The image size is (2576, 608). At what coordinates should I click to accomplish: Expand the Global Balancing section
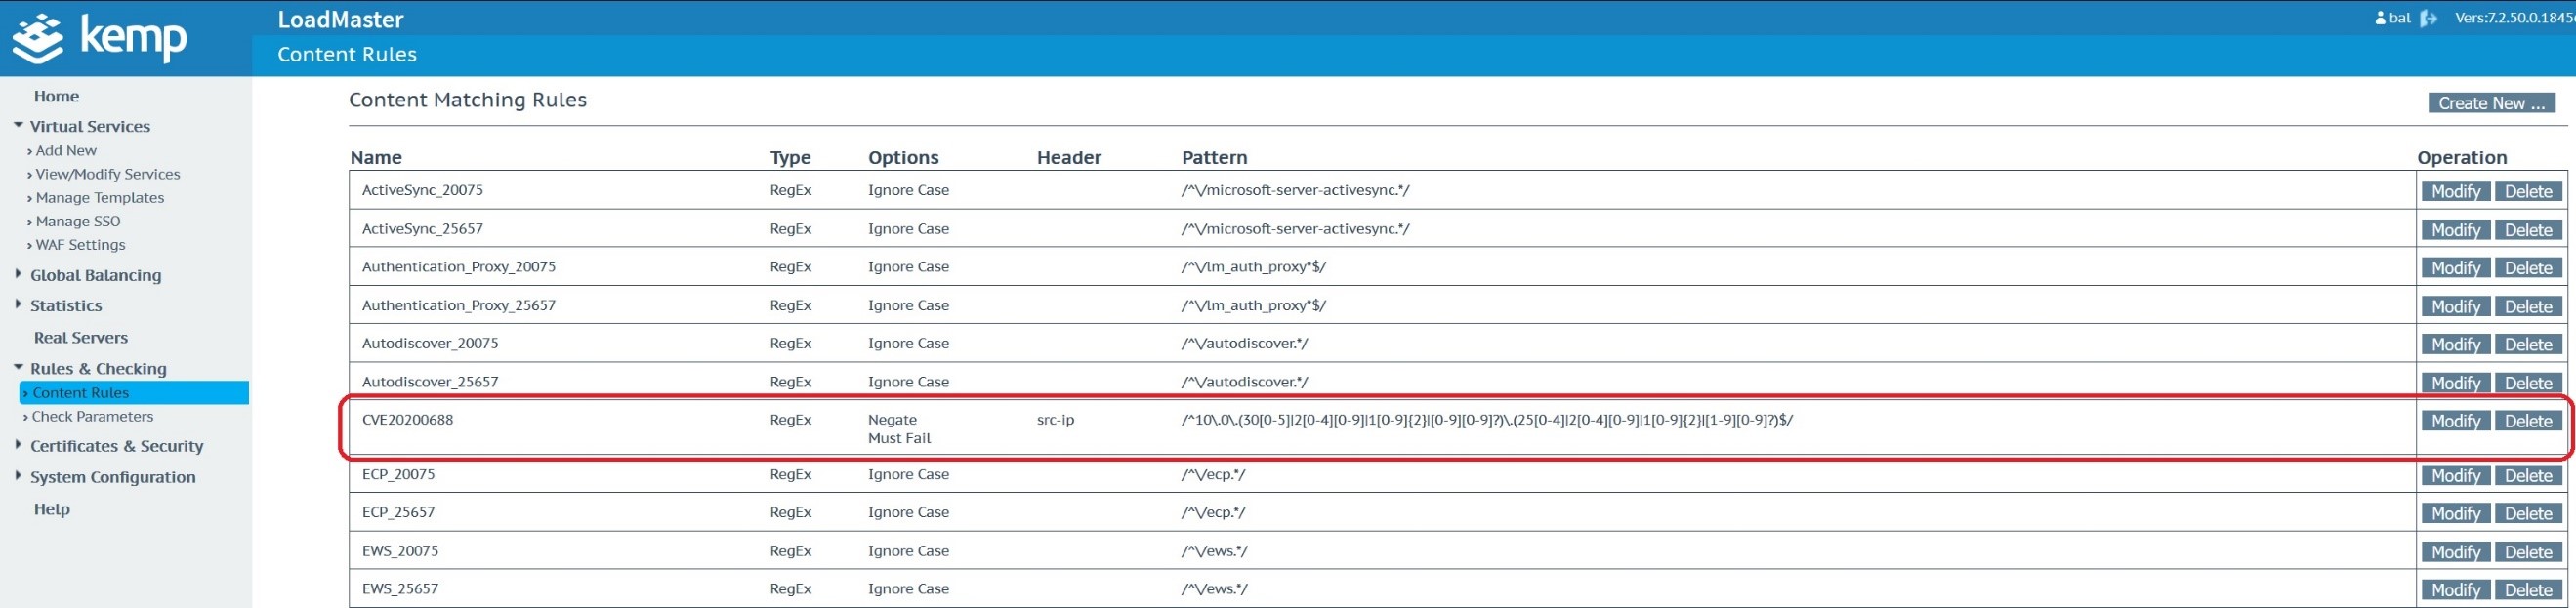[18, 274]
